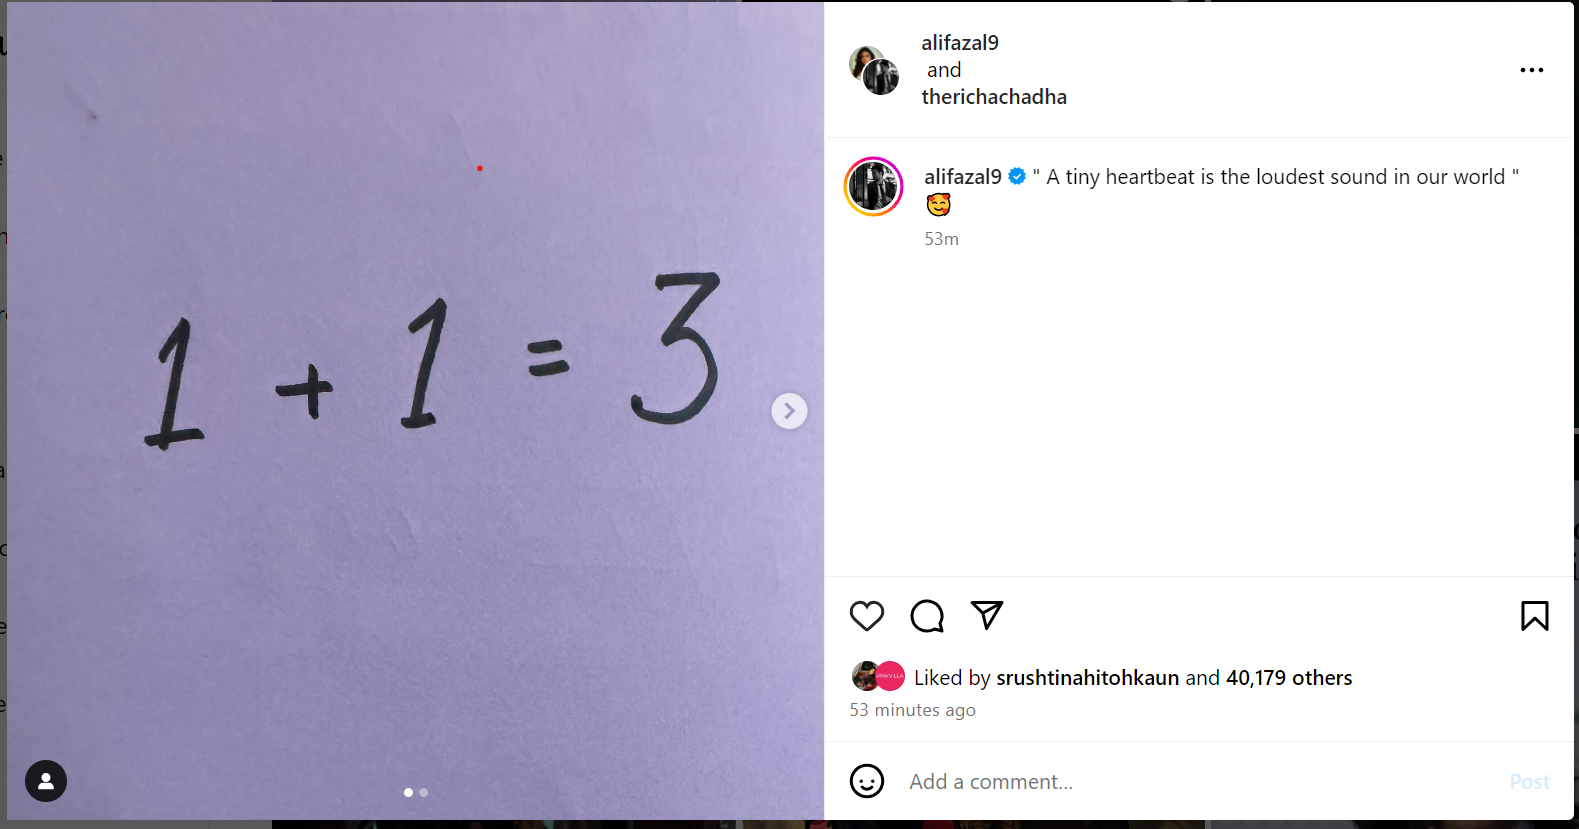
Task: View the list of 40,179 others who liked
Action: pos(1289,678)
